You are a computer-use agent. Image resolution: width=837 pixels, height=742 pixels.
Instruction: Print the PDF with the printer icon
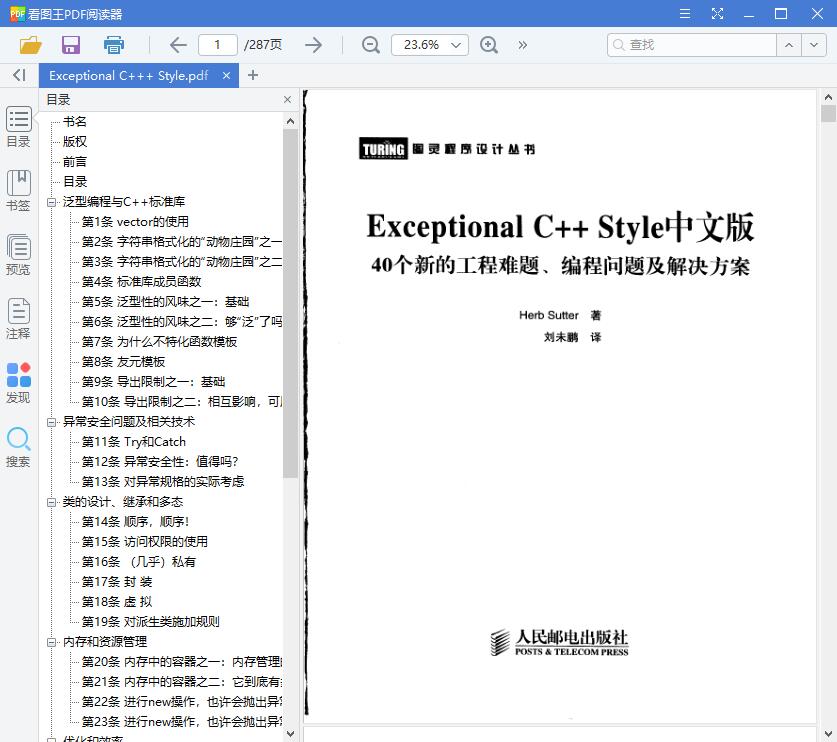coord(113,45)
